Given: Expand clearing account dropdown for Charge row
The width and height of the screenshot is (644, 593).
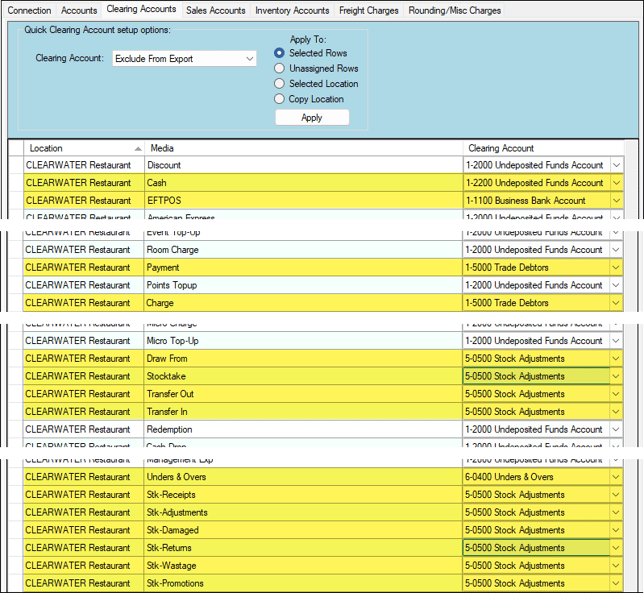Looking at the screenshot, I should (x=616, y=303).
